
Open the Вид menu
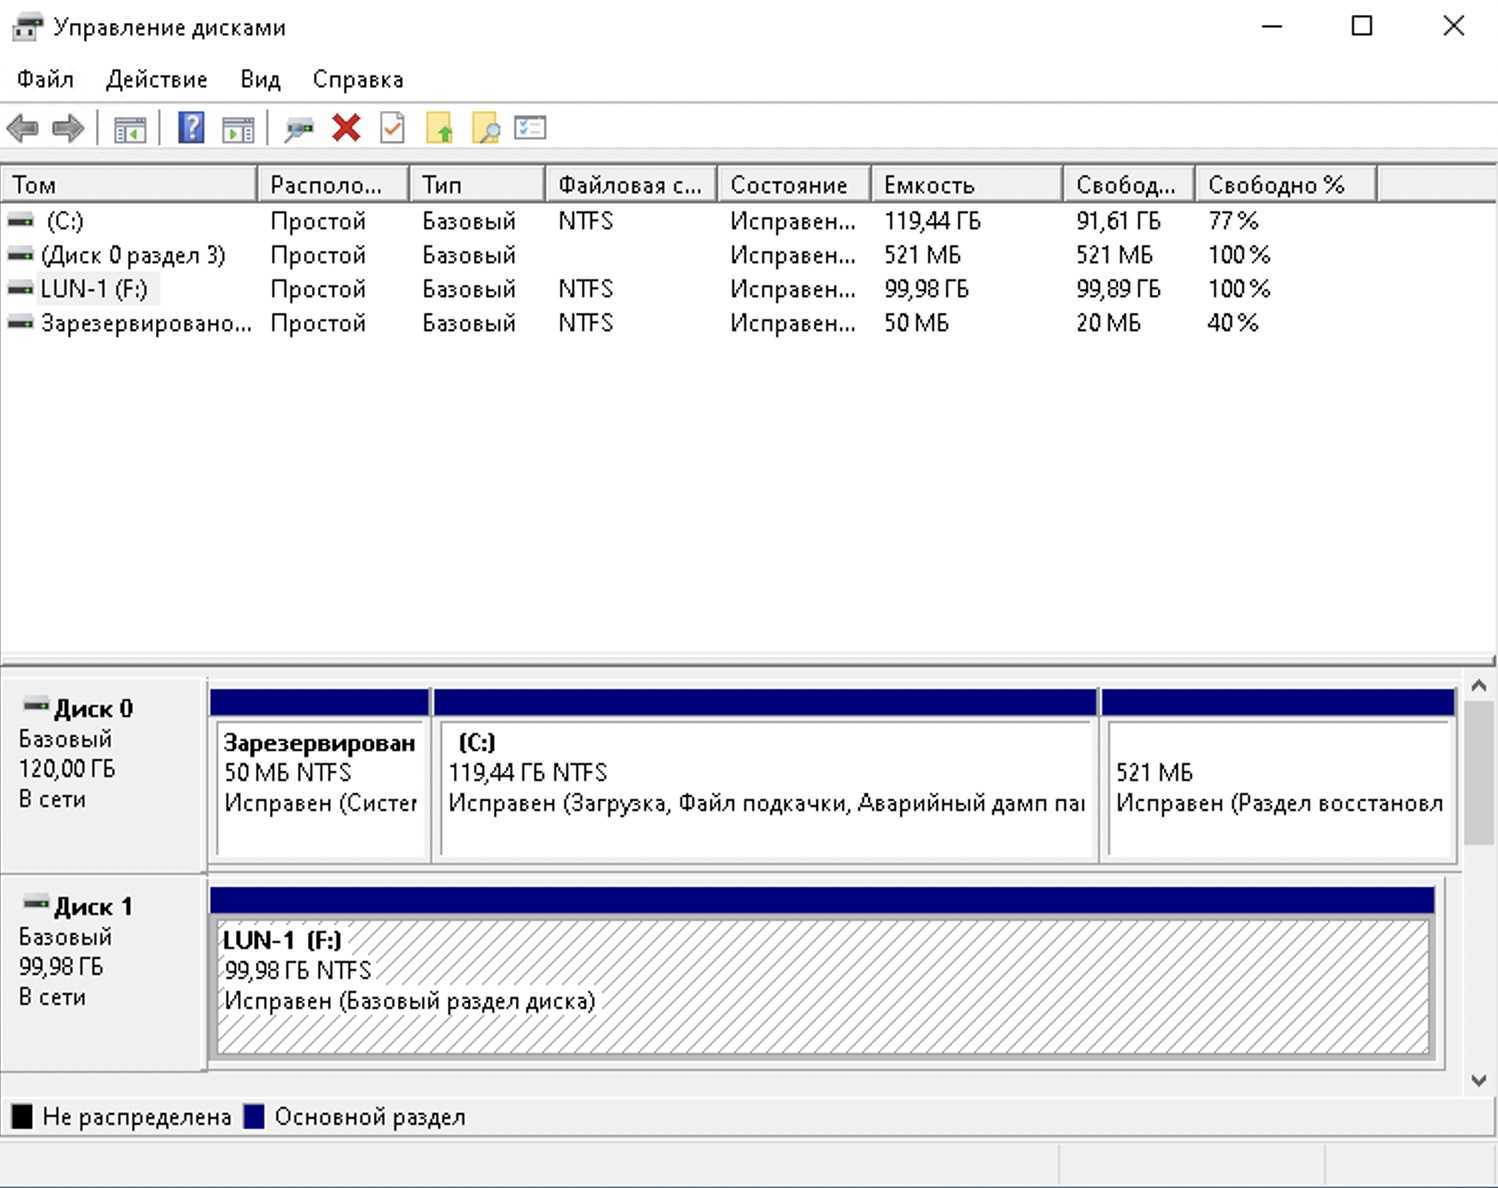coord(260,79)
